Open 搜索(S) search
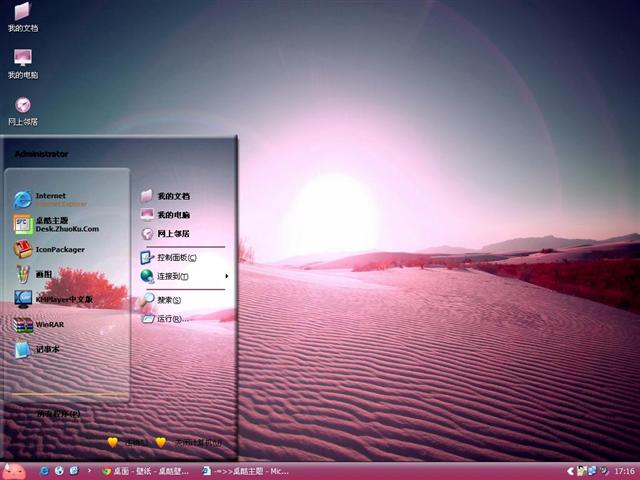The width and height of the screenshot is (640, 480). (161, 300)
